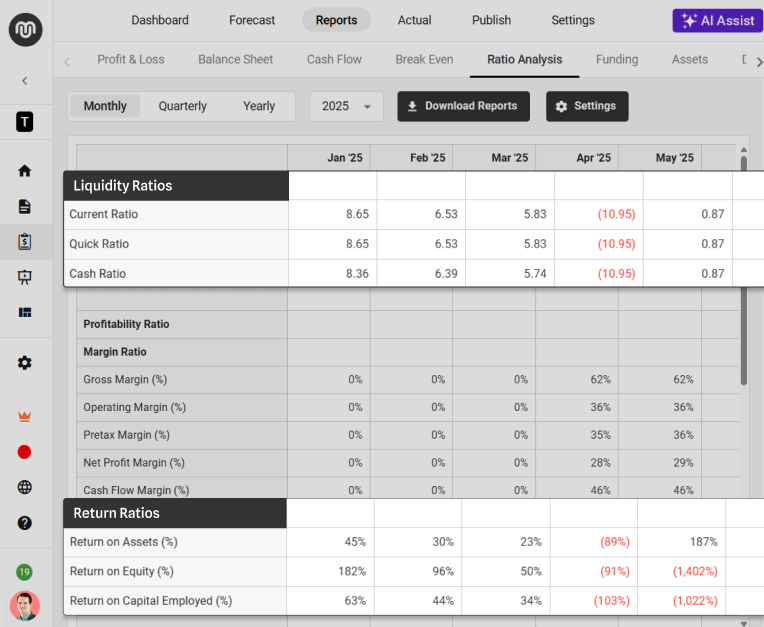Click the dashboard layout icon in sidebar
The image size is (764, 627).
click(x=25, y=312)
